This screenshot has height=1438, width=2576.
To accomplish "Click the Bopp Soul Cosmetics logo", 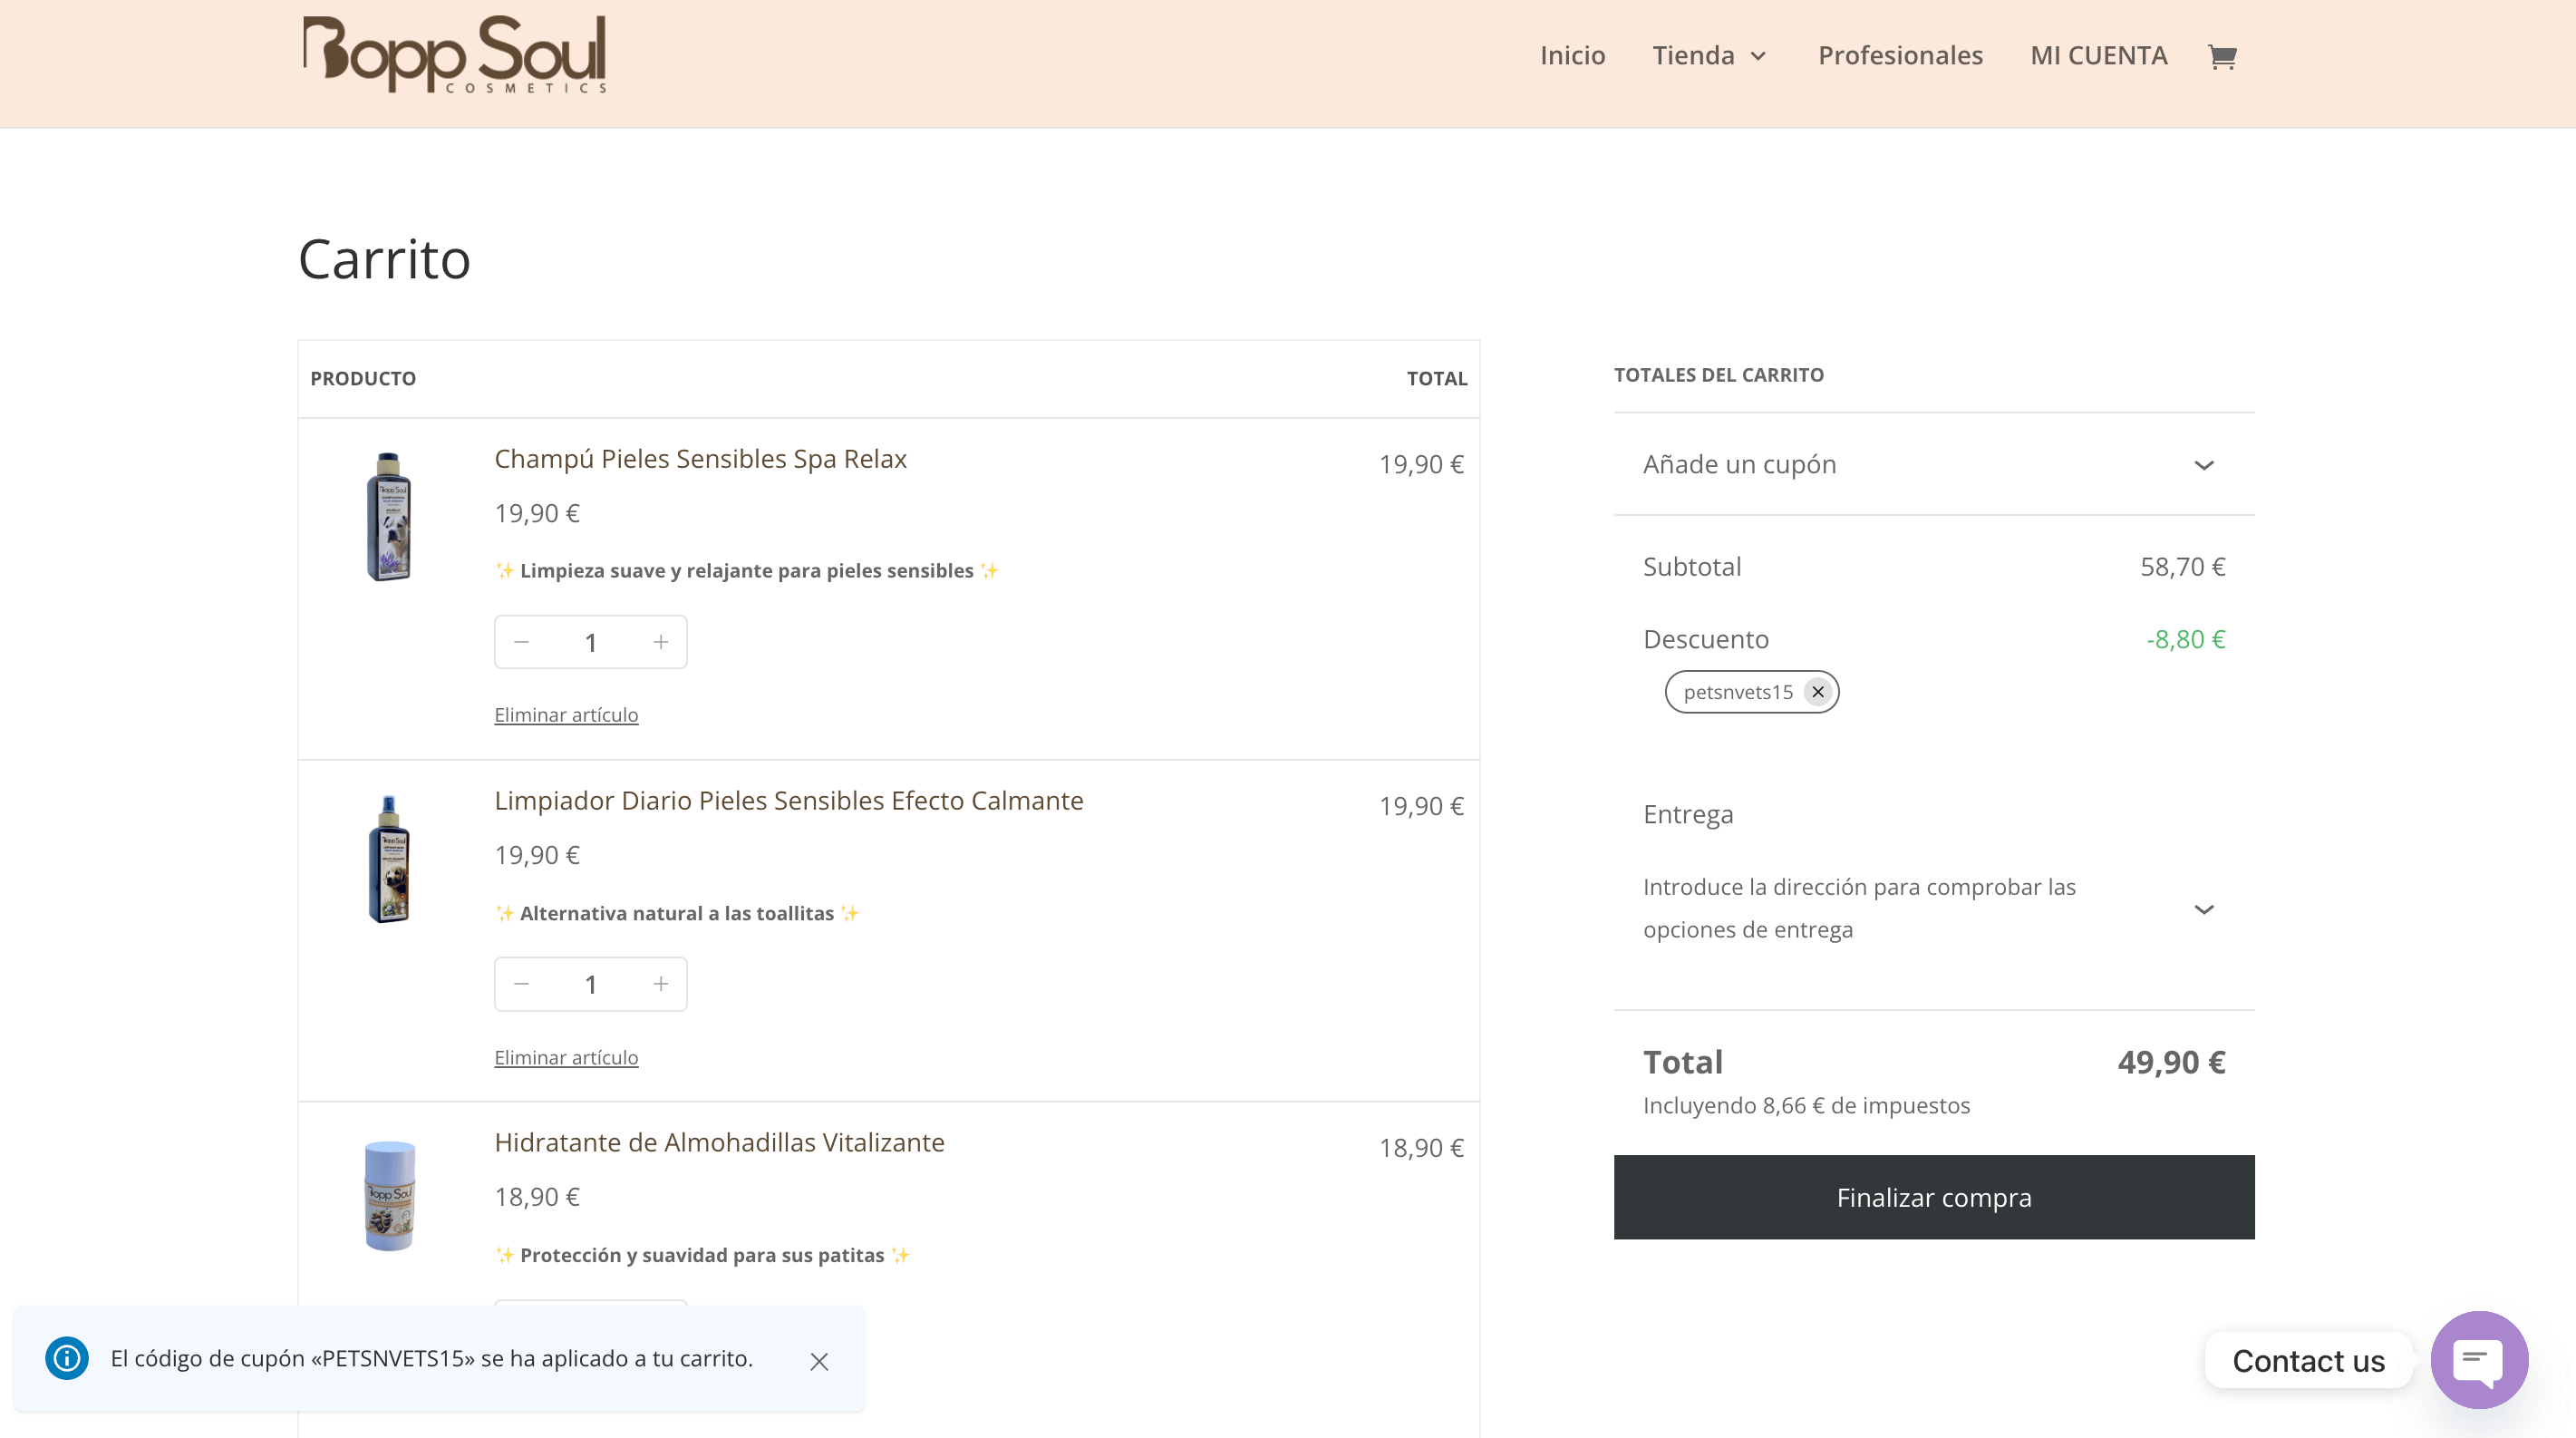I will click(x=454, y=55).
